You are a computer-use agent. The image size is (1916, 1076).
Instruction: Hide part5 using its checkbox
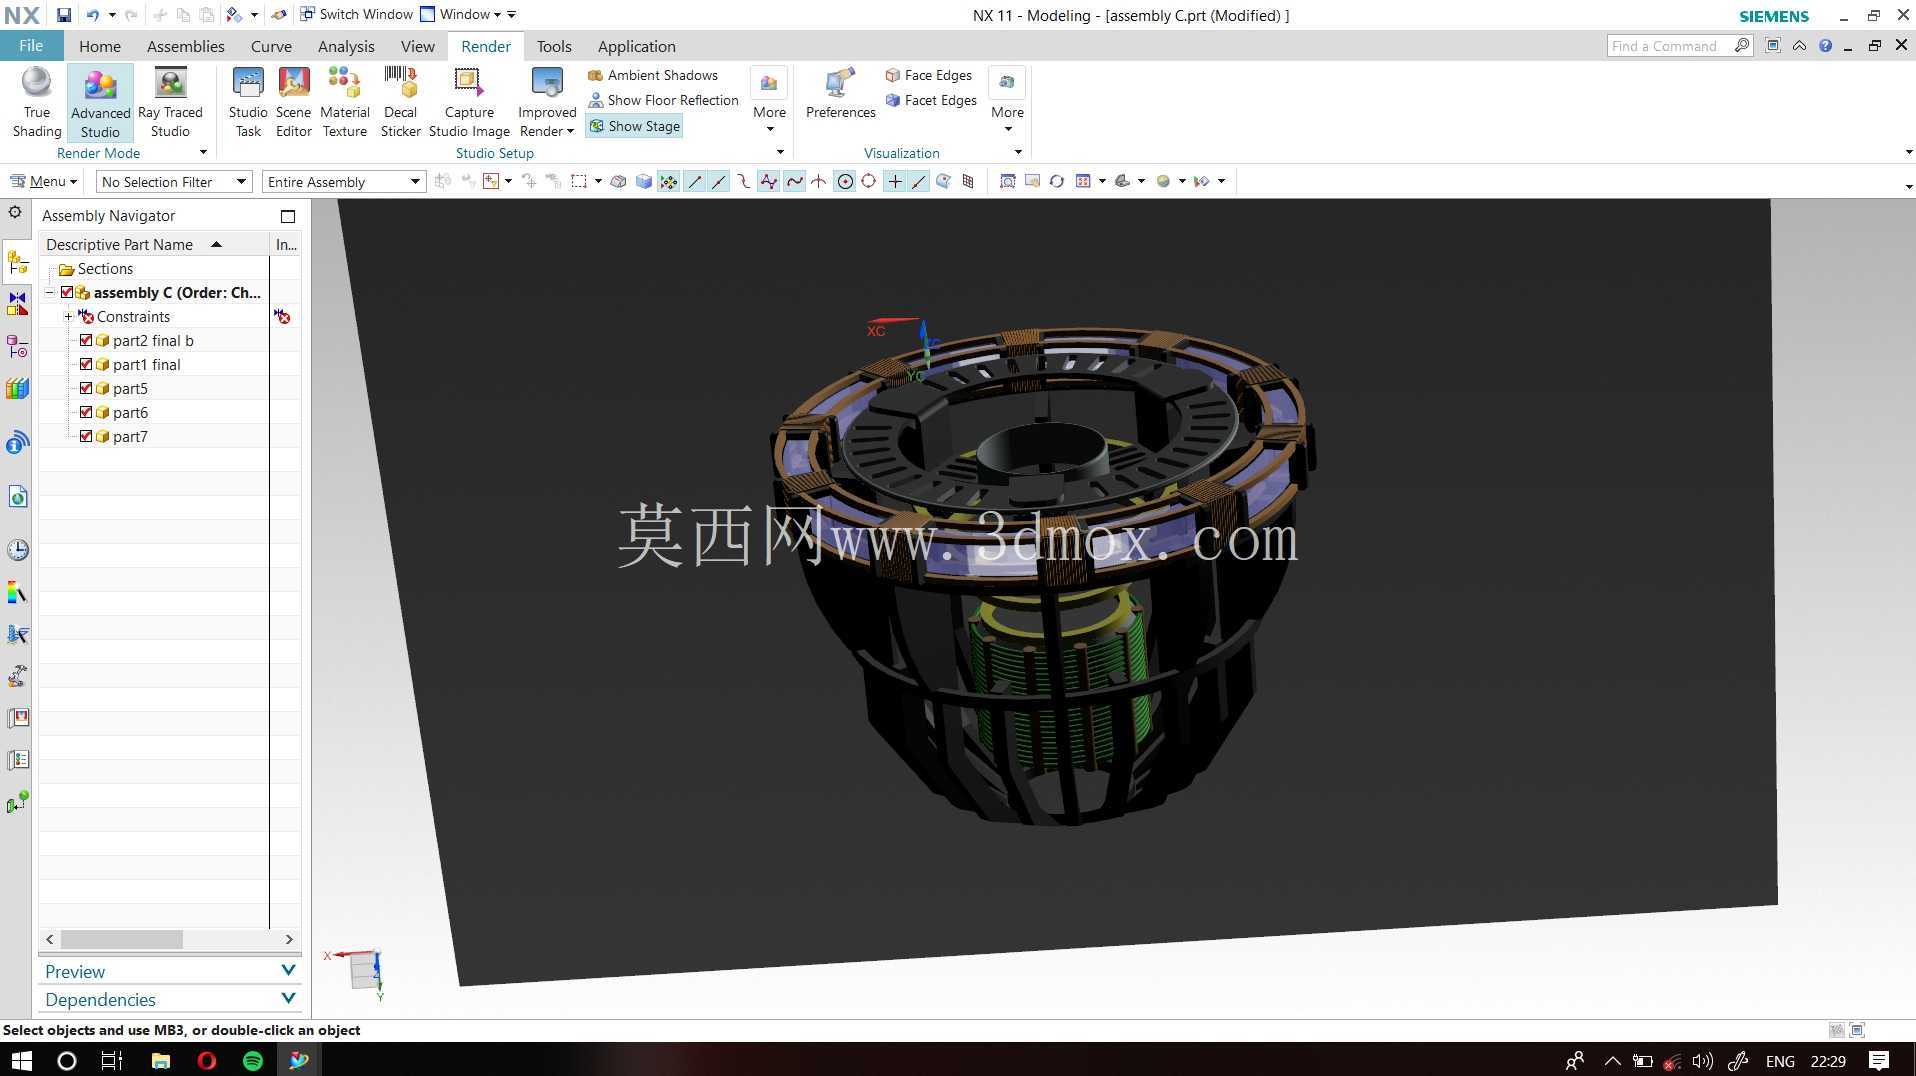click(x=86, y=389)
